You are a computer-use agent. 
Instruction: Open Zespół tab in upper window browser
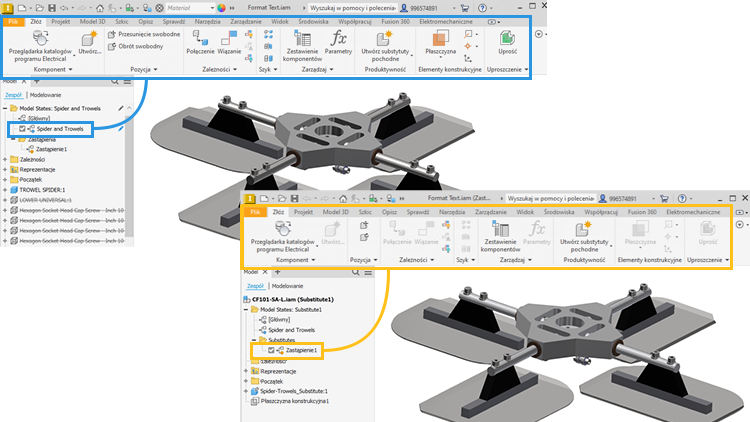pos(13,95)
